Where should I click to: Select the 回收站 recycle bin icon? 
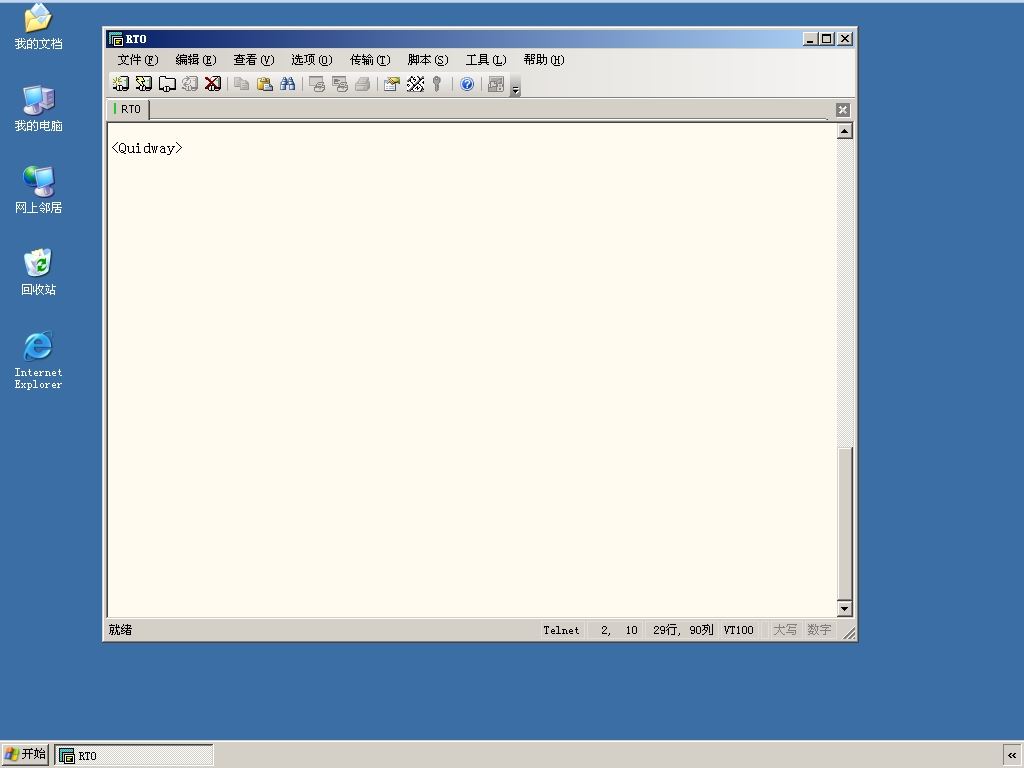pos(39,272)
